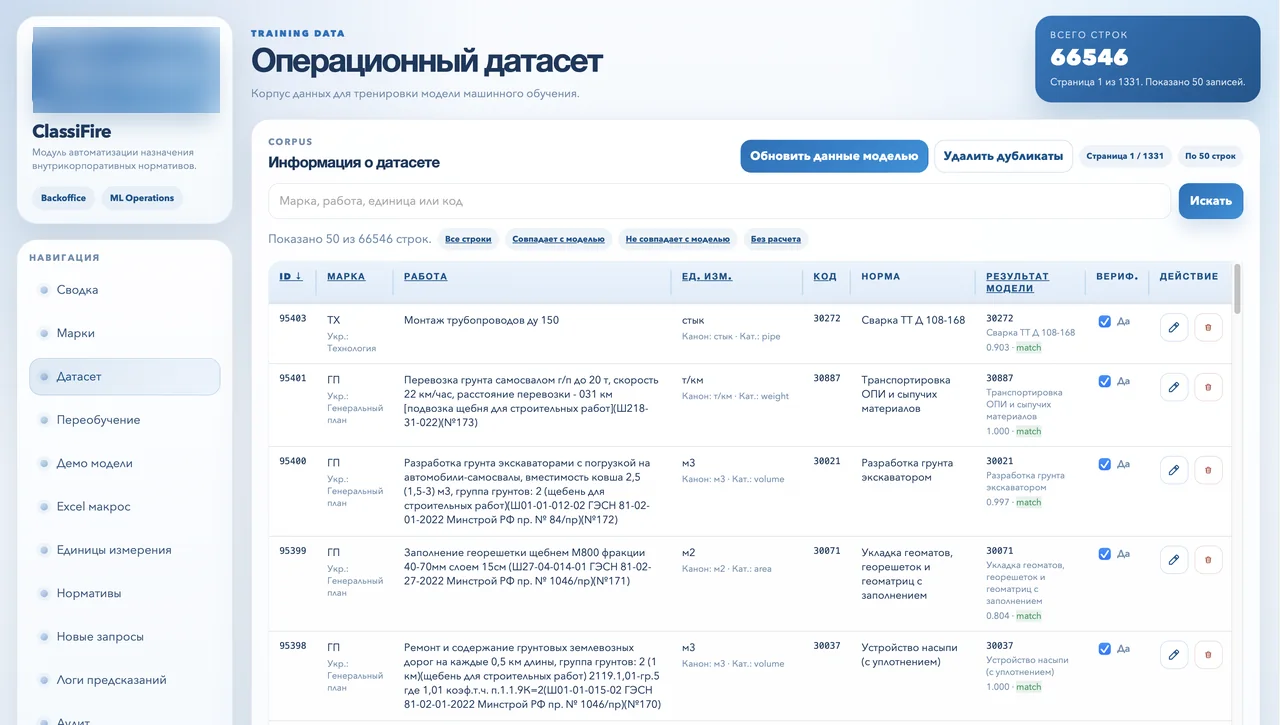
Task: Click Удалить дубликаты button
Action: point(1003,156)
